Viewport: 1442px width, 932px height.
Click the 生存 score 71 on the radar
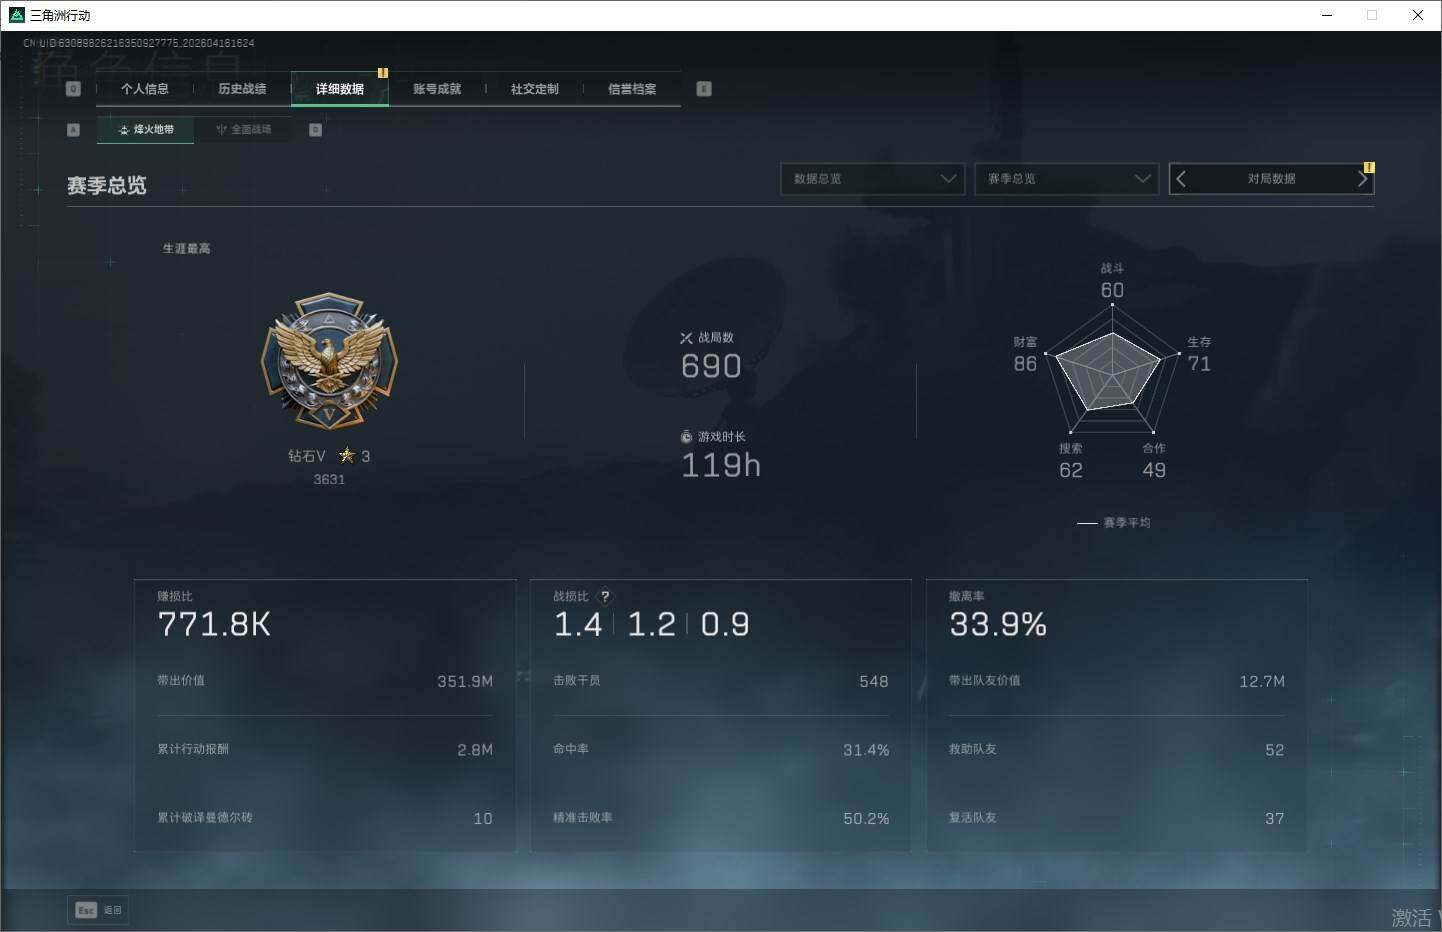[1199, 364]
